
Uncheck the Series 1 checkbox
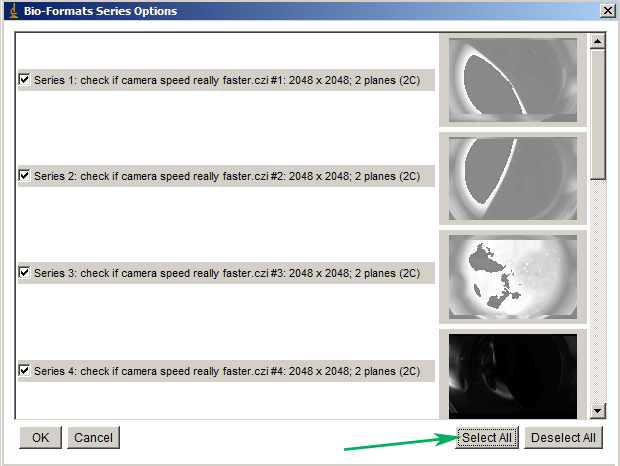click(x=25, y=80)
